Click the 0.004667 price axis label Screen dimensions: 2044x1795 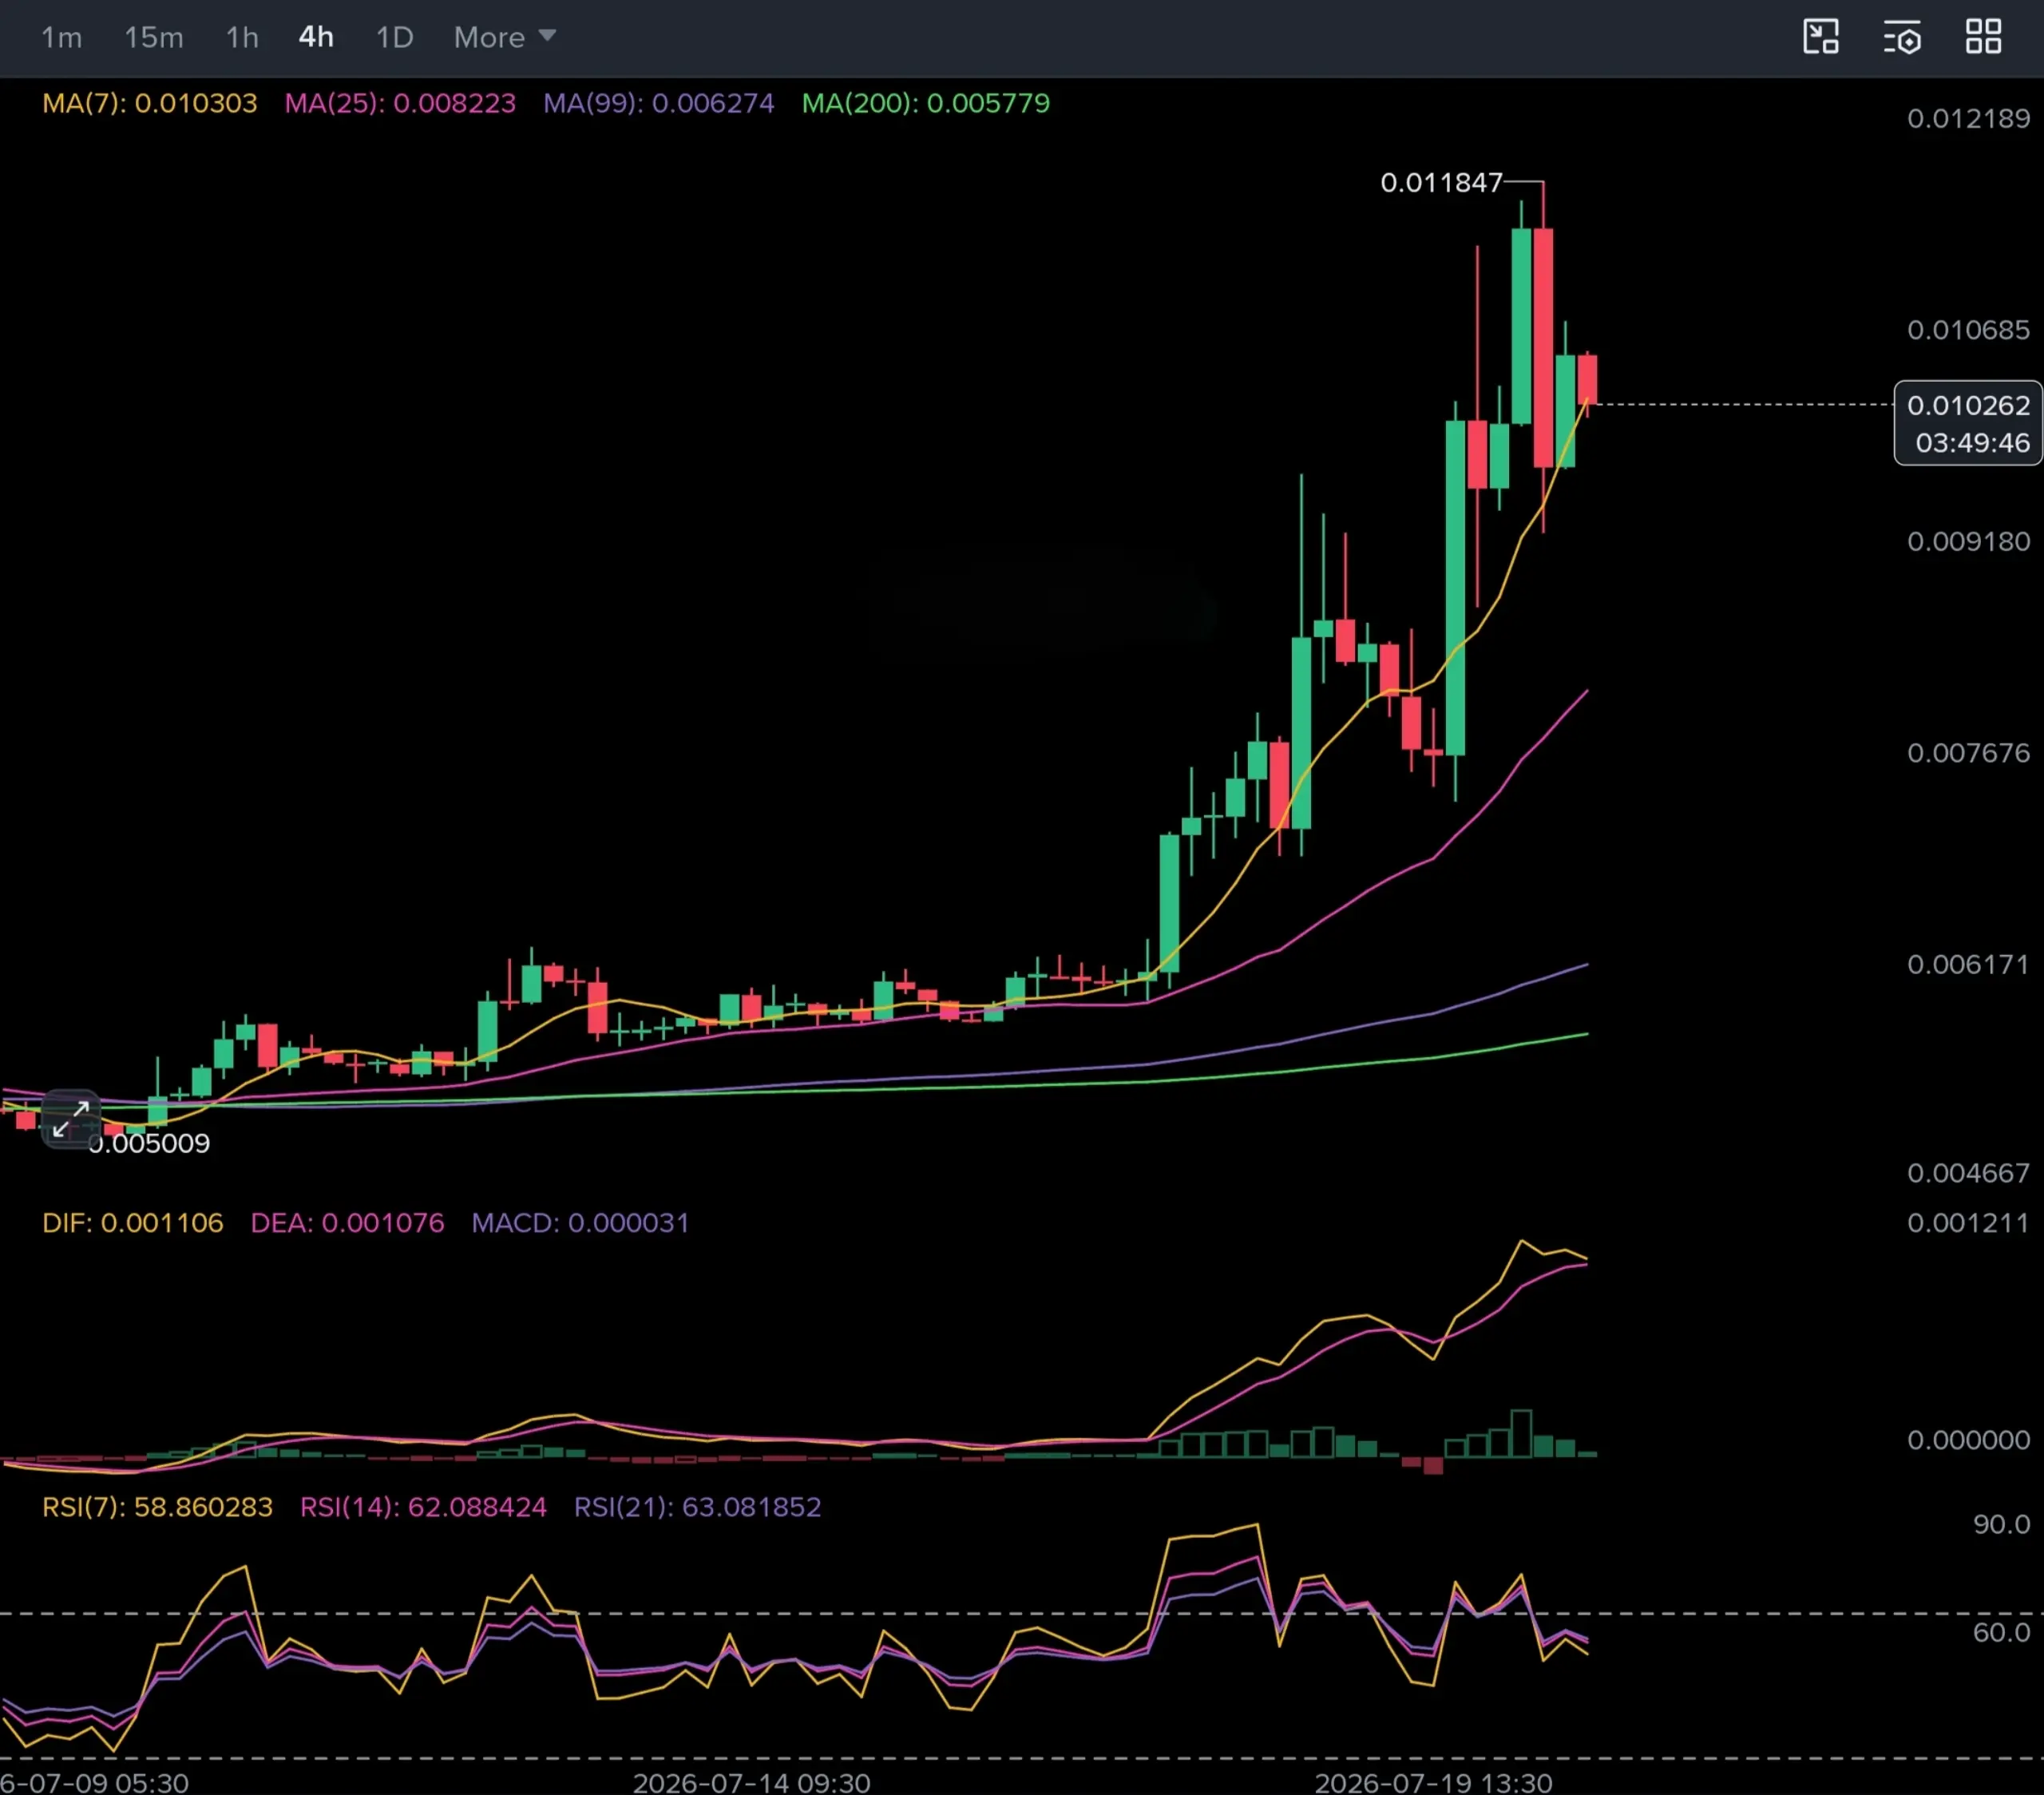[x=1968, y=1173]
